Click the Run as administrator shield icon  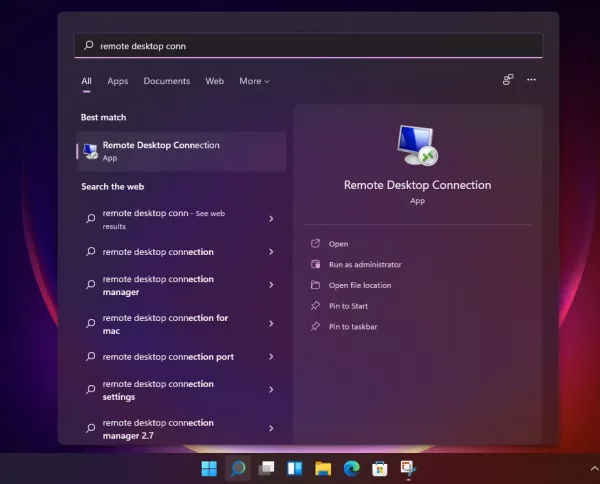pyautogui.click(x=315, y=264)
